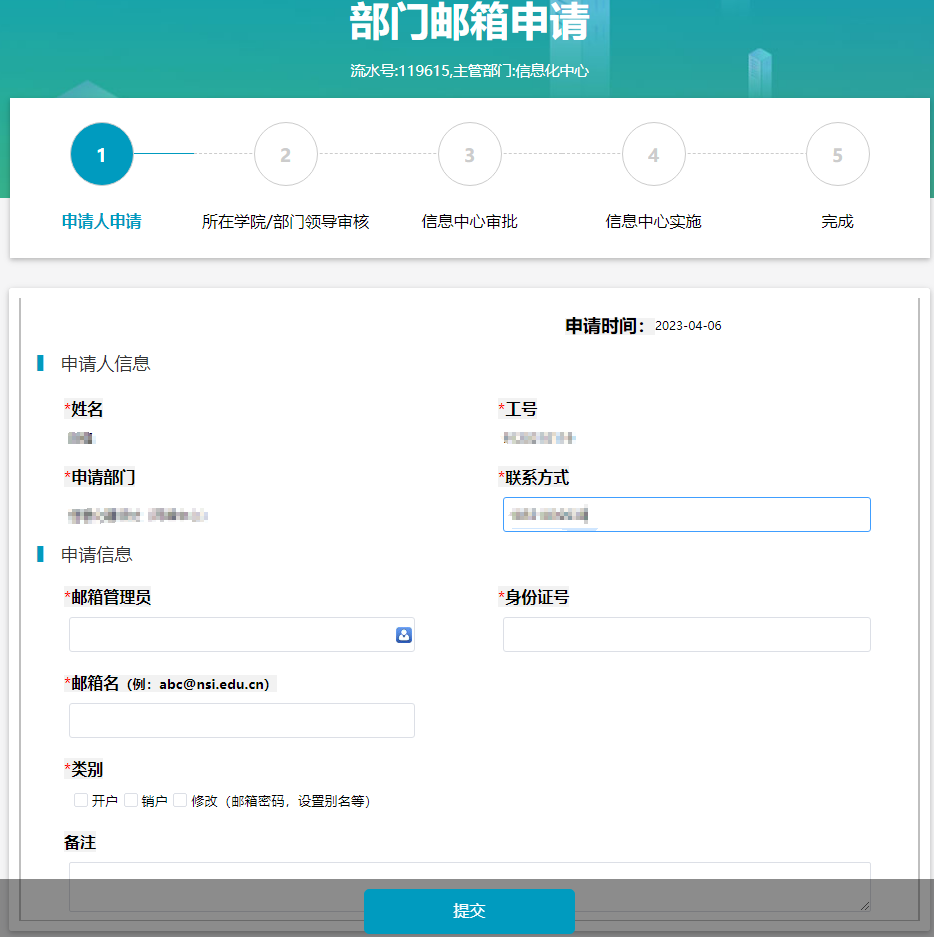This screenshot has height=937, width=934.
Task: Select the step 3 circle
Action: click(x=469, y=154)
